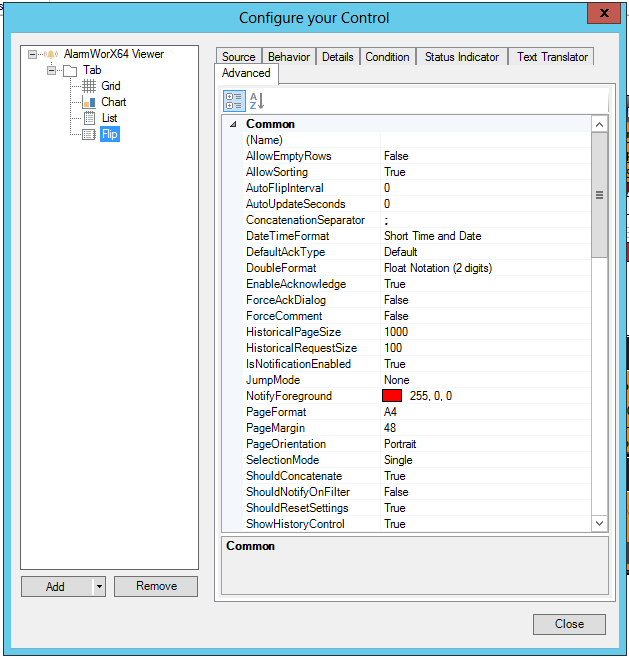The width and height of the screenshot is (629, 660).
Task: Open the Status Indicator tab
Action: coord(461,57)
